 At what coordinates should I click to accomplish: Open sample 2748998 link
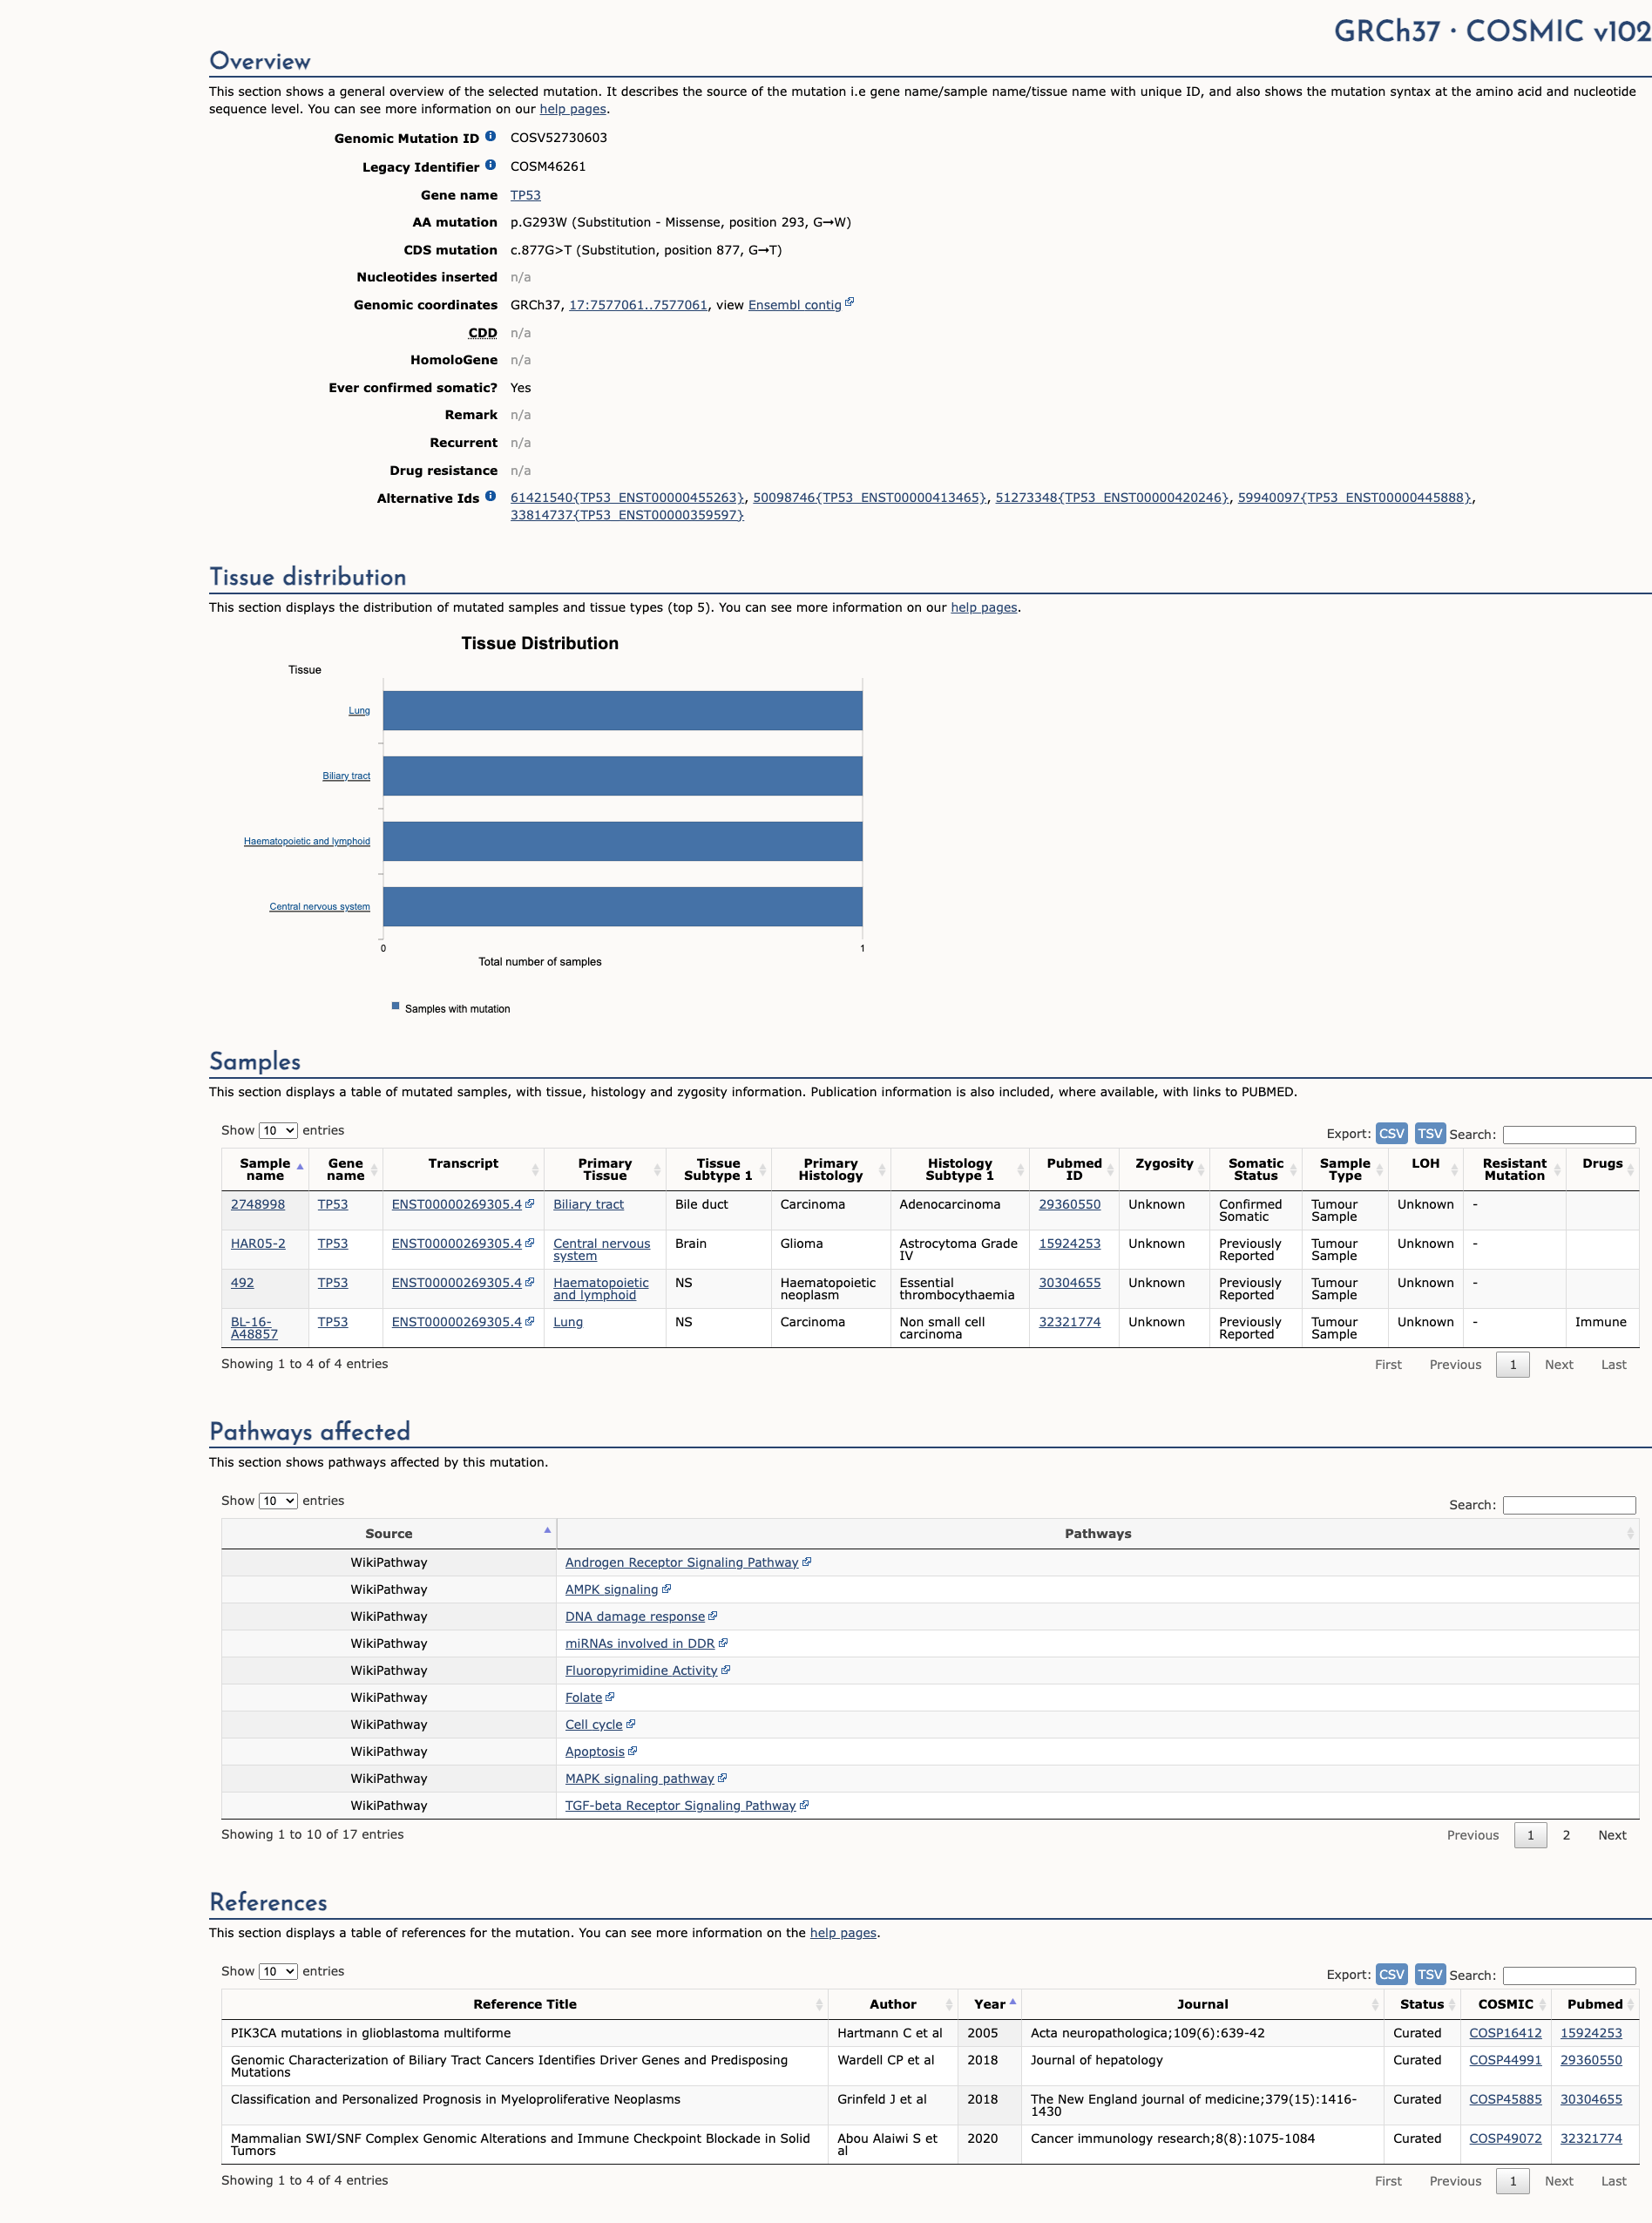point(258,1205)
